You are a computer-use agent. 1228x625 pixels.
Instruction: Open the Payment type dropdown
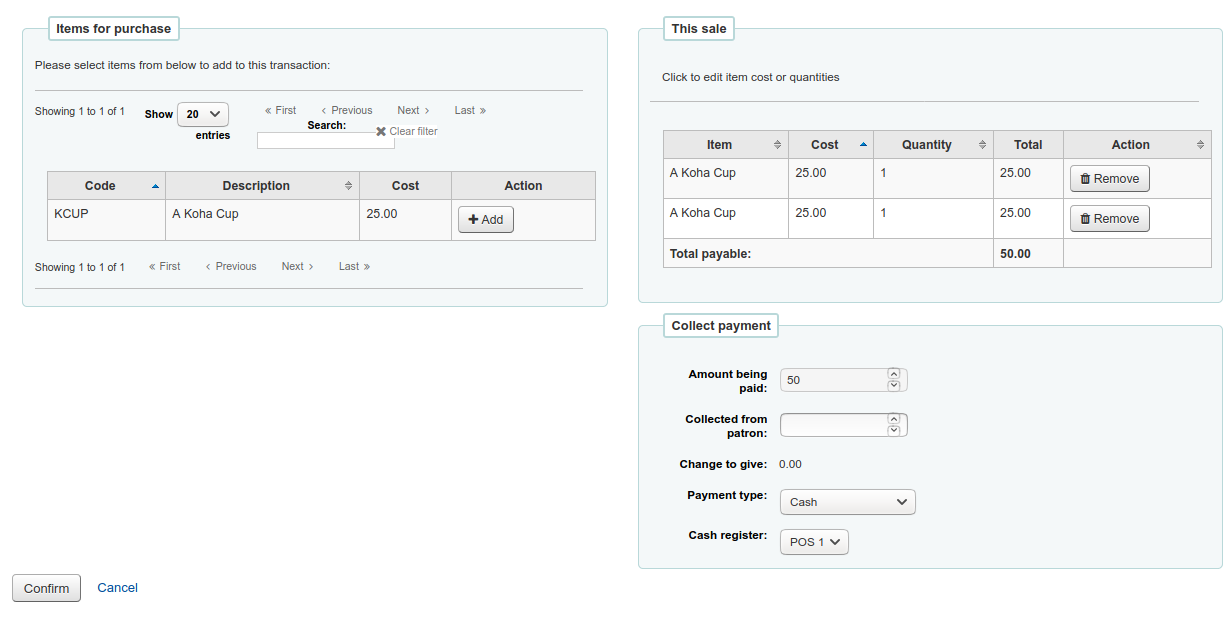tap(847, 502)
